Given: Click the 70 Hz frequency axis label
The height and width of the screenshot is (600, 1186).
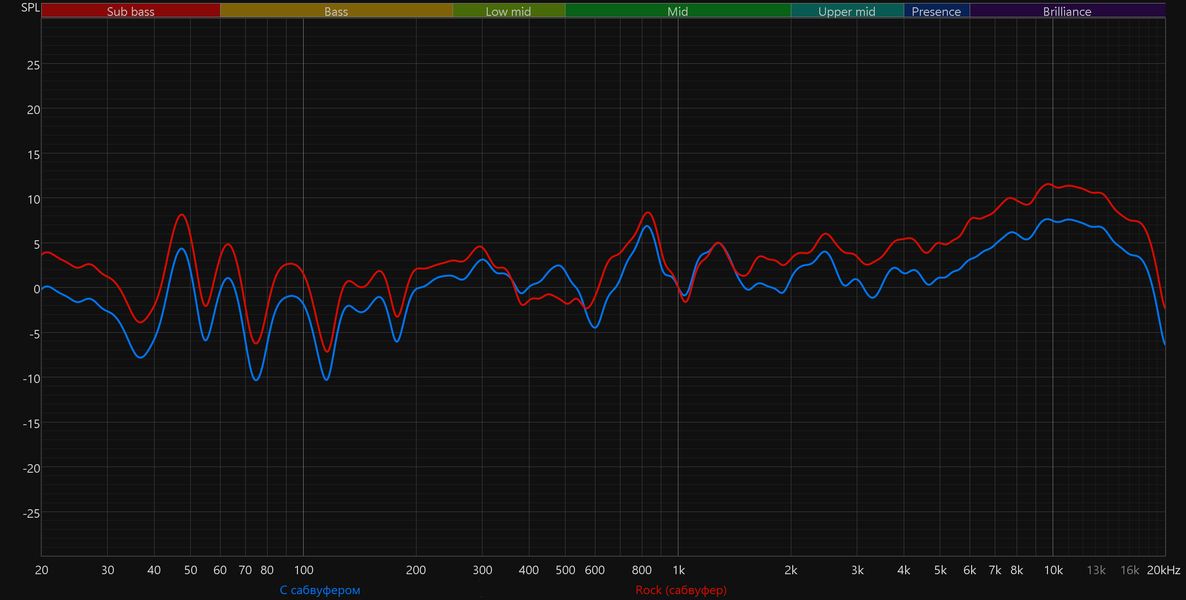Looking at the screenshot, I should click(245, 570).
